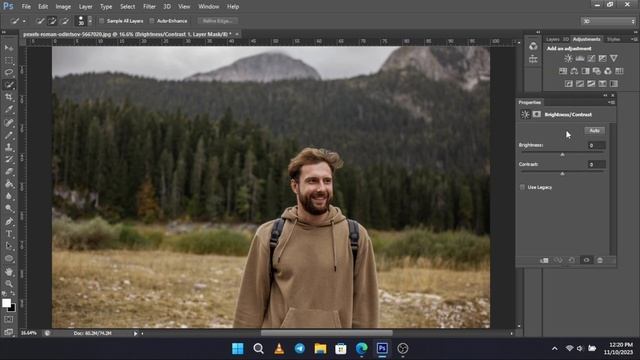Click the Auto button in Properties
The height and width of the screenshot is (360, 640).
coord(594,131)
